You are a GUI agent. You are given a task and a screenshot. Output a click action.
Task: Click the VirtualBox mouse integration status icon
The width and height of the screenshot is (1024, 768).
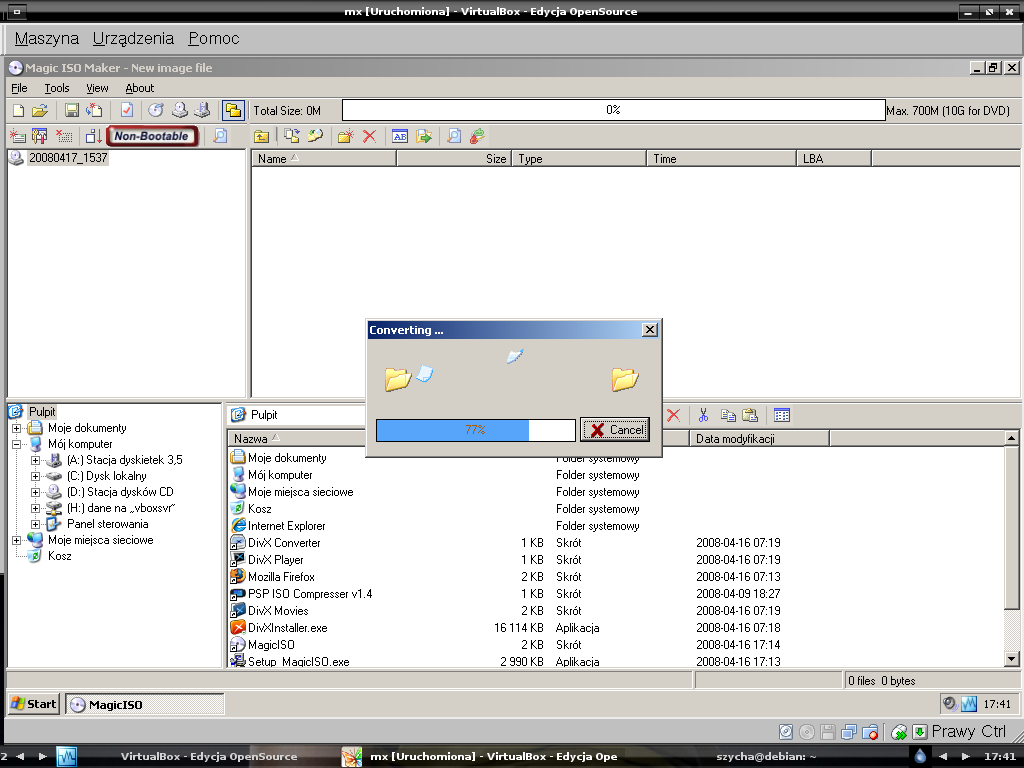pyautogui.click(x=899, y=732)
